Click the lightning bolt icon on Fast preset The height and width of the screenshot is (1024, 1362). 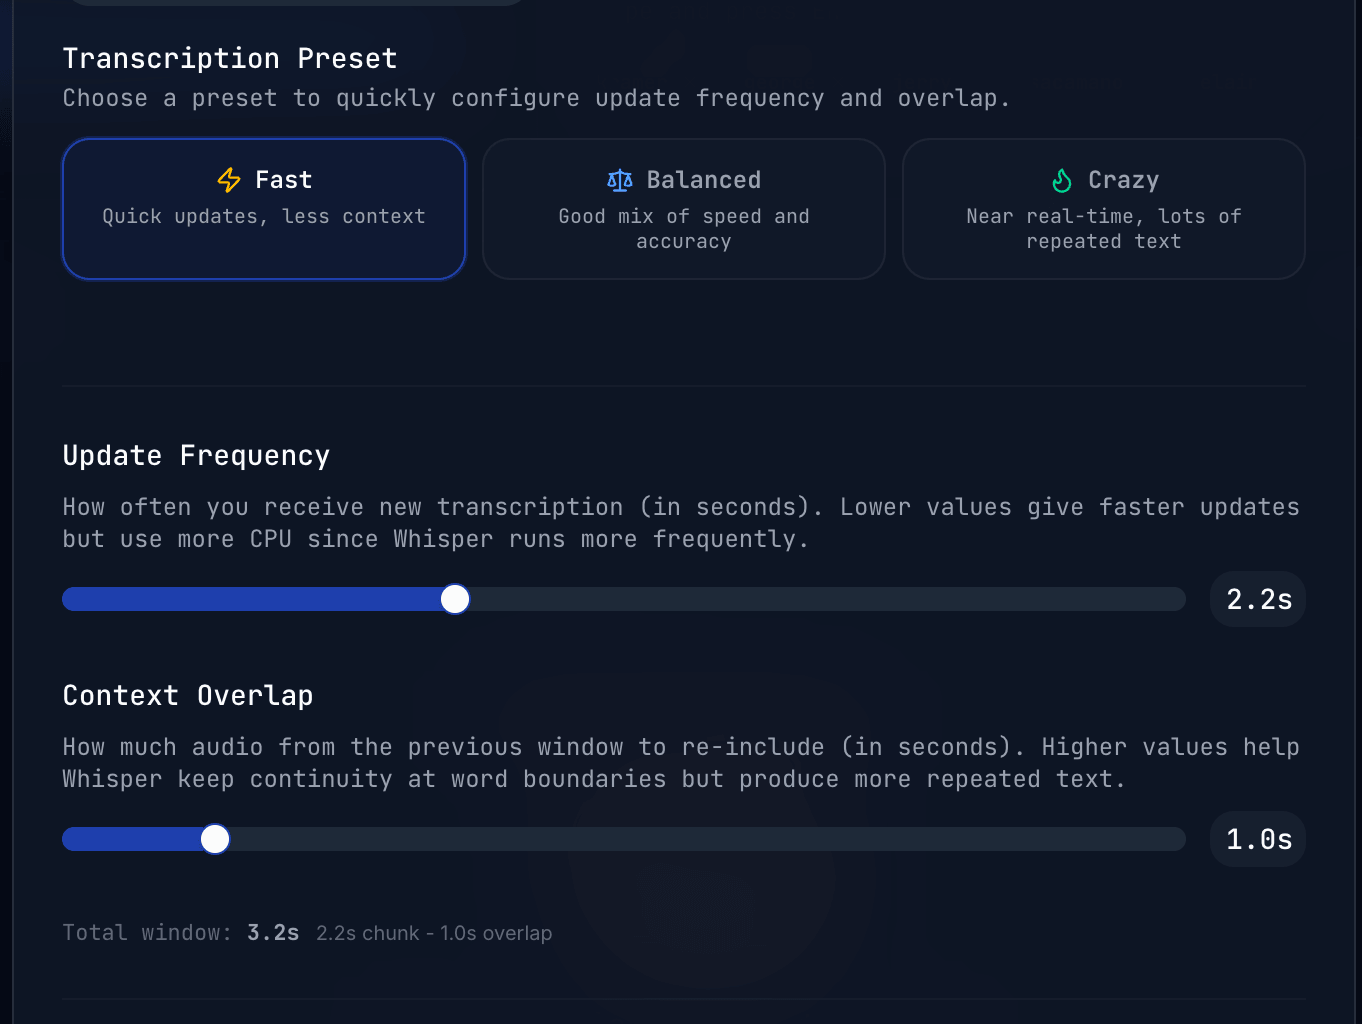coord(229,180)
